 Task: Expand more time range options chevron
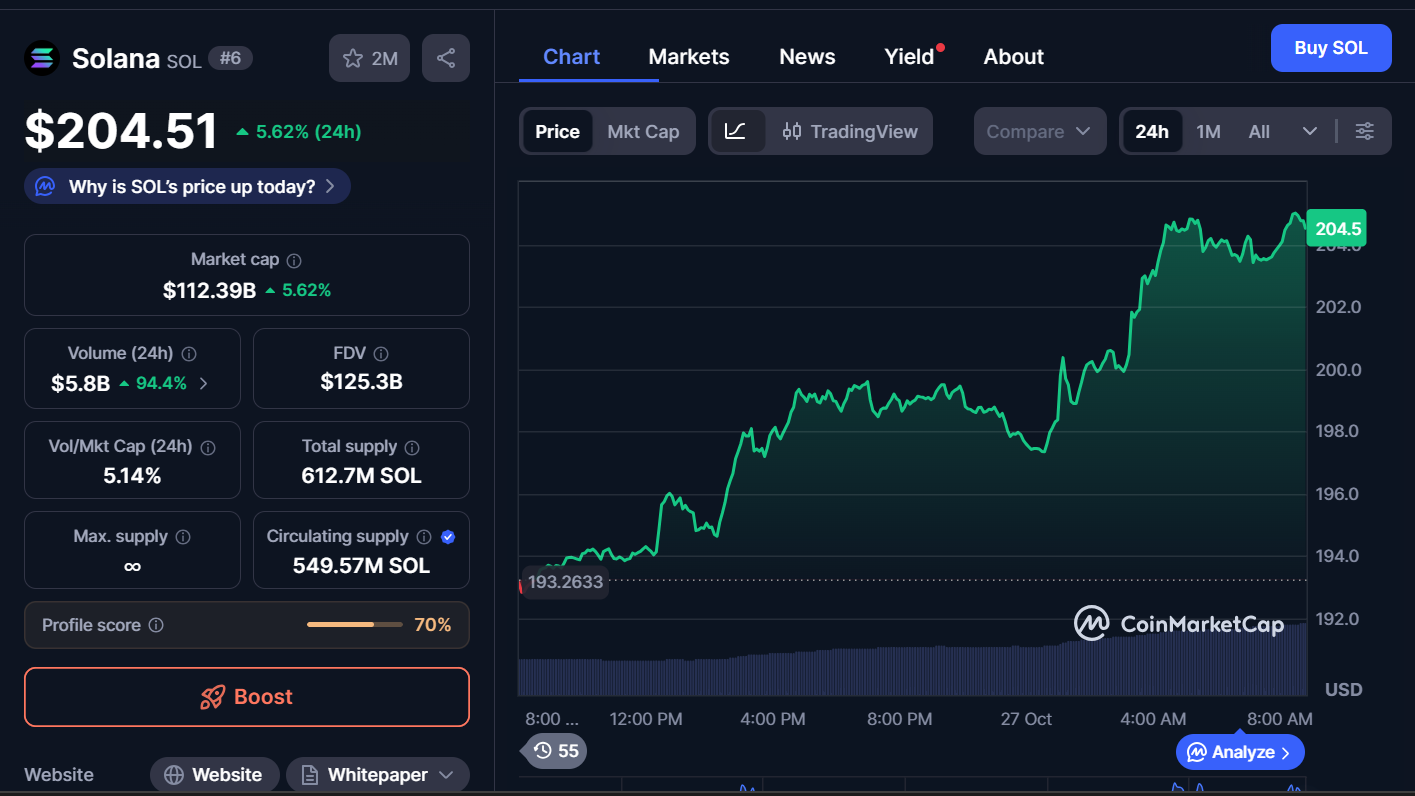[x=1309, y=131]
